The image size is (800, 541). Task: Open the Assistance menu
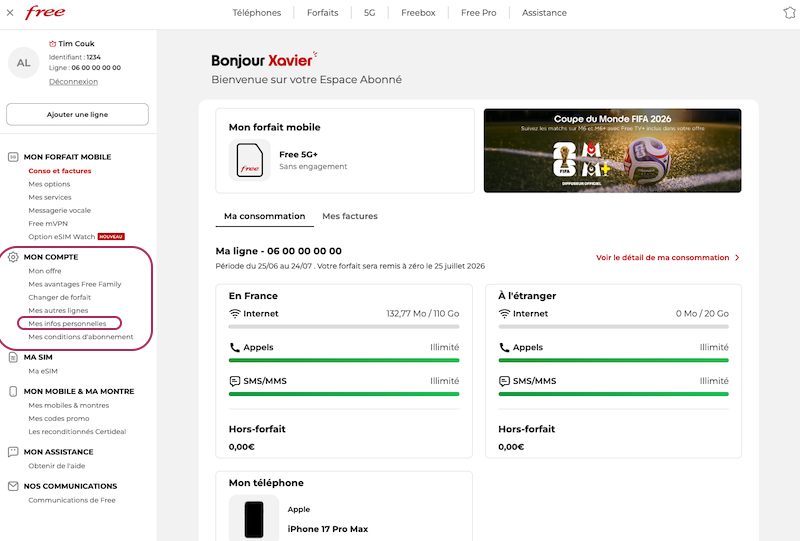coord(544,13)
